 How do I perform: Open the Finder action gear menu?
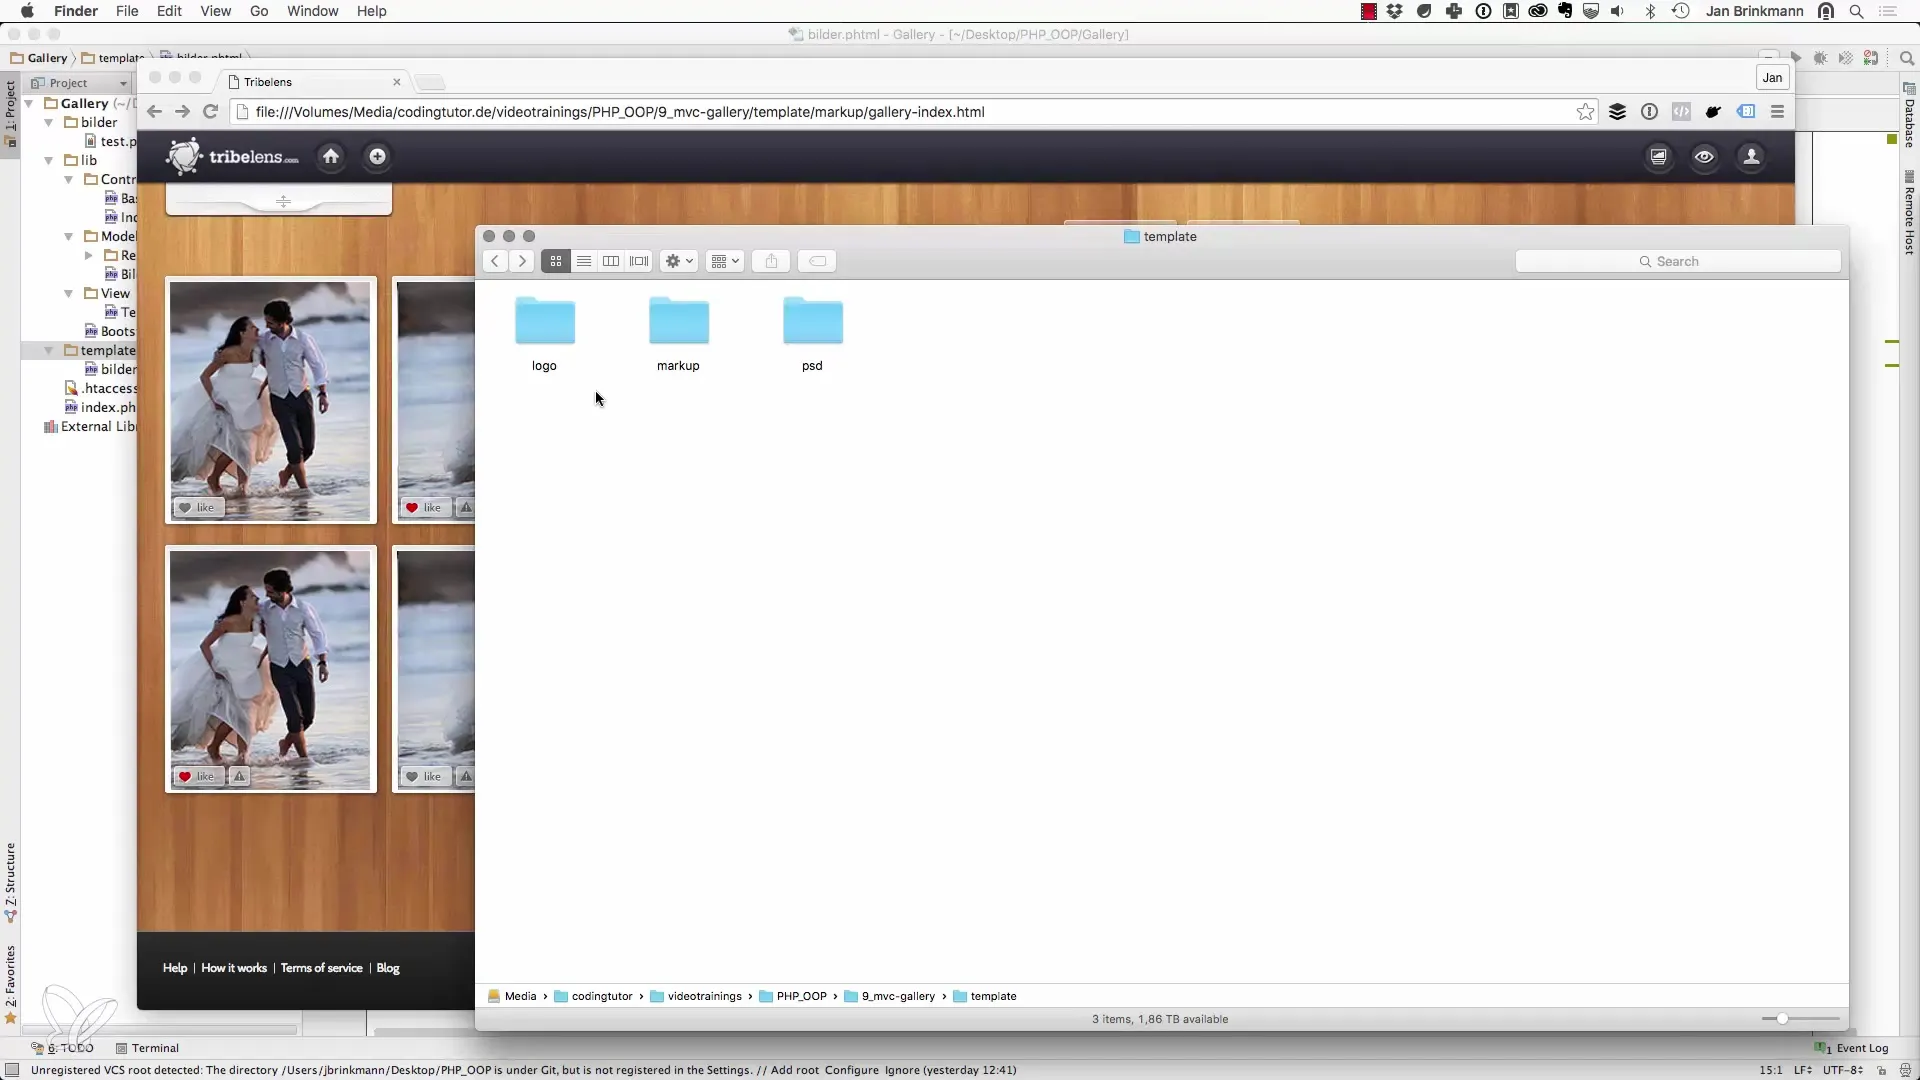679,261
